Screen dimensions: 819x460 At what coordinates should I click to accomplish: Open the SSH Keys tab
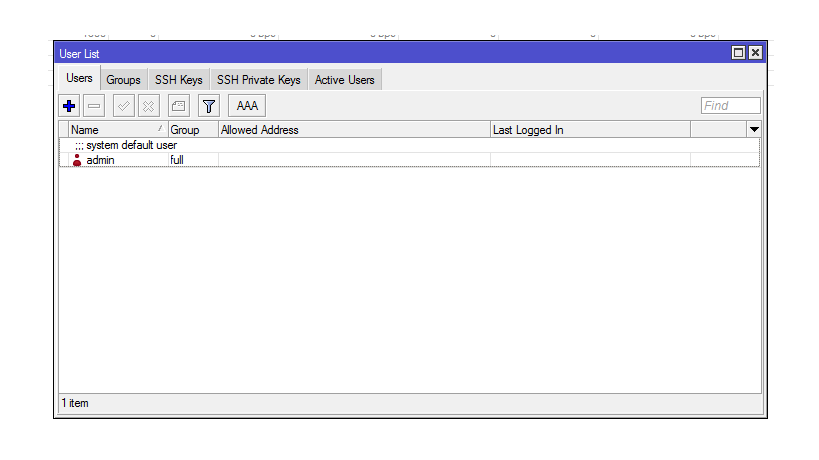click(179, 80)
